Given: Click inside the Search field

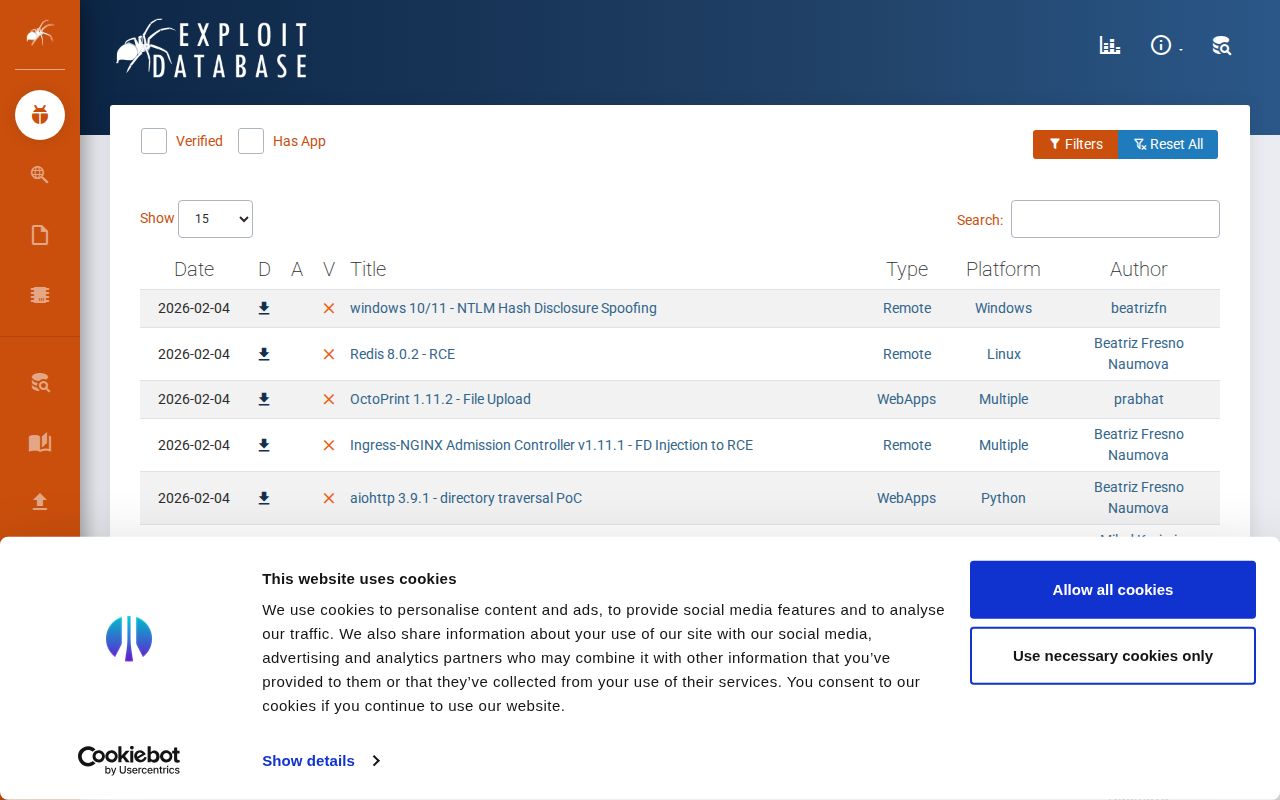Looking at the screenshot, I should pyautogui.click(x=1115, y=219).
